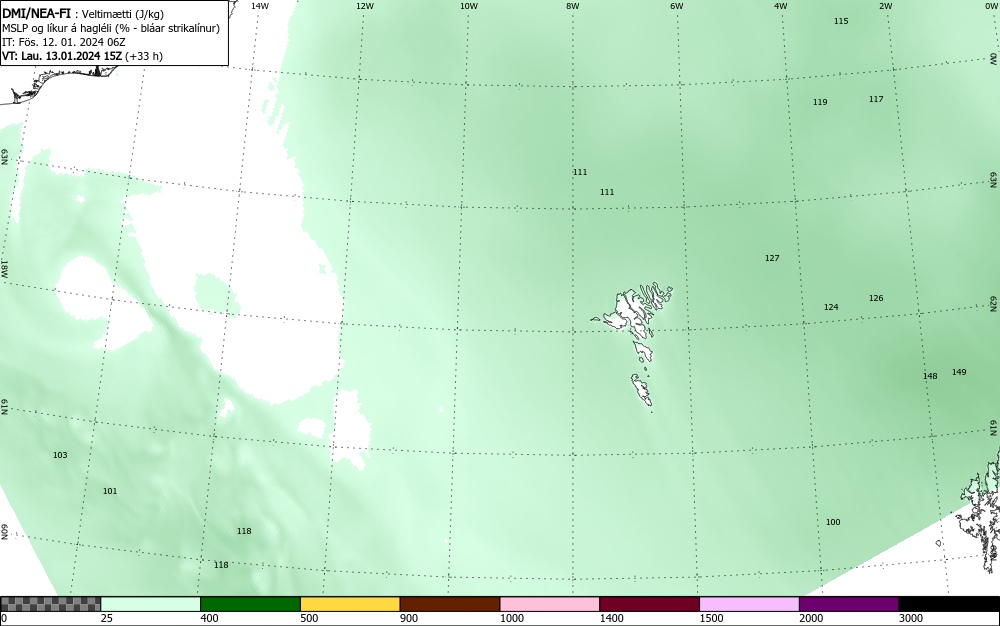Click the "DMI/NEA-FI" title text
This screenshot has width=1000, height=626.
(x=36, y=13)
